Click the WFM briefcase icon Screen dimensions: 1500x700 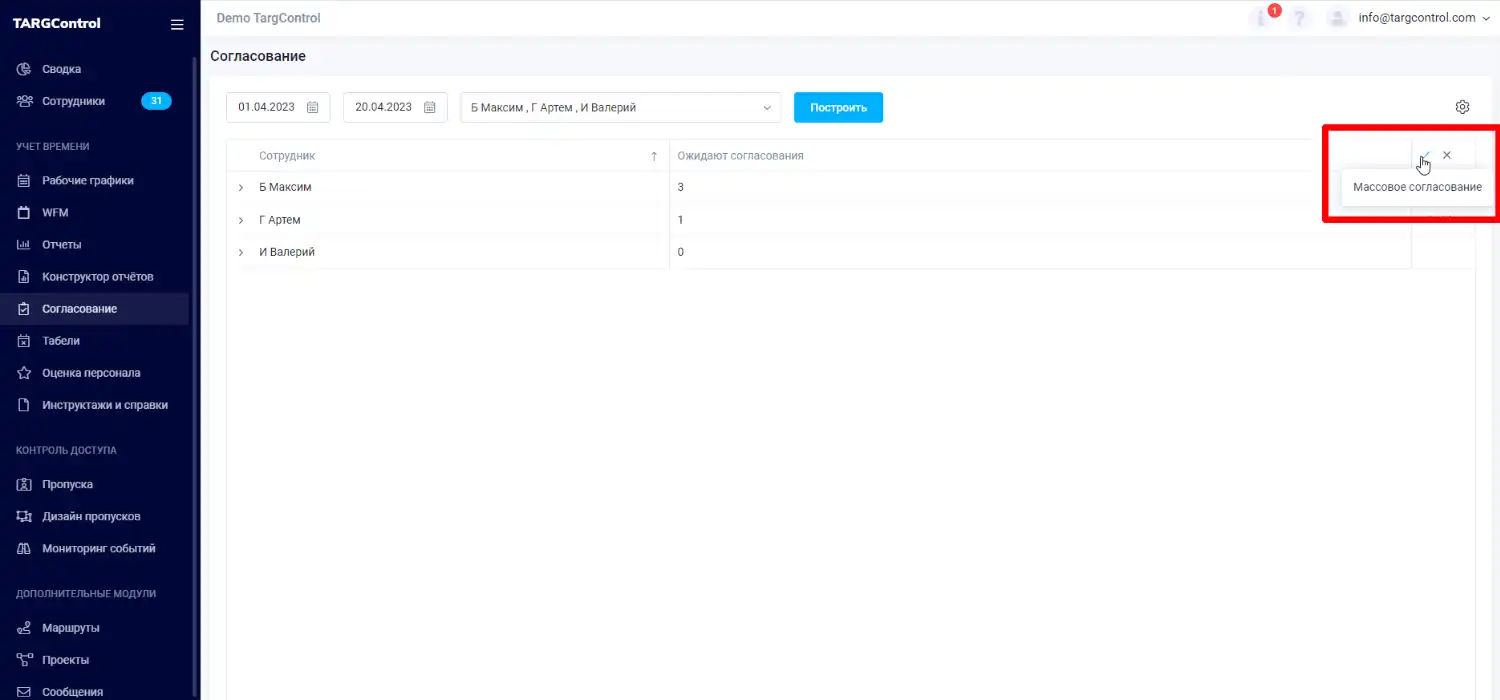coord(24,213)
